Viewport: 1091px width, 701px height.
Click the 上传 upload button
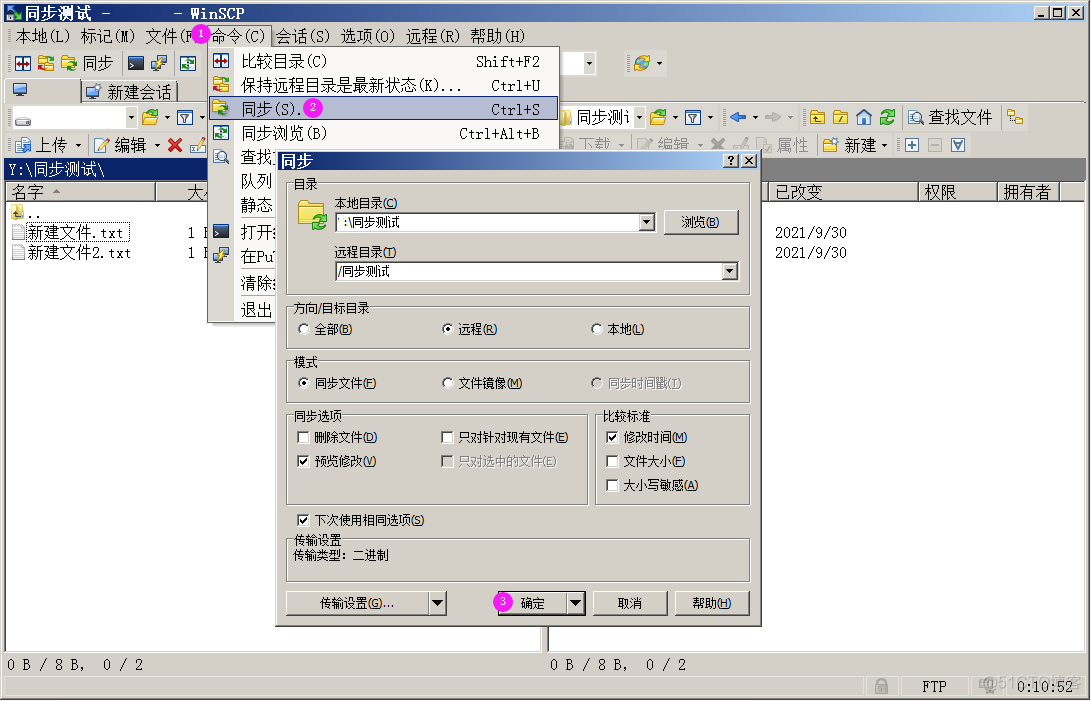(x=41, y=145)
